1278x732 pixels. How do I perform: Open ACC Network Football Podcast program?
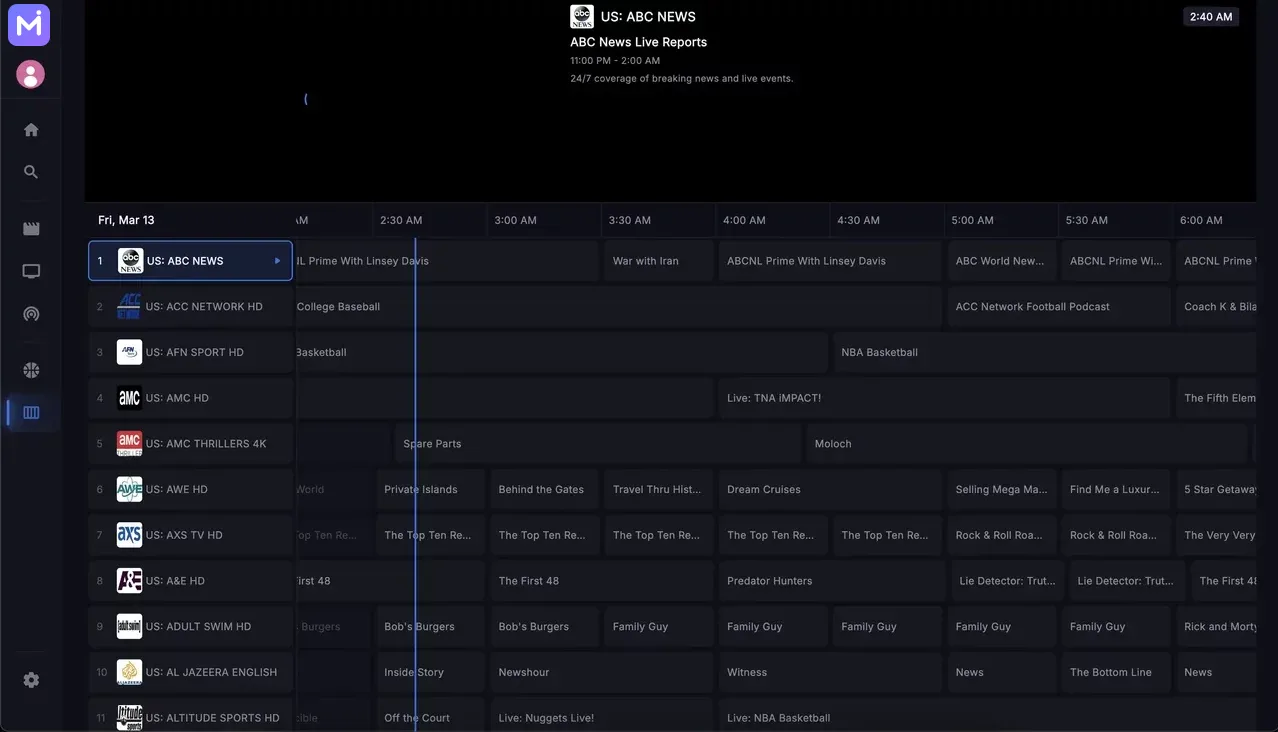(x=1058, y=306)
